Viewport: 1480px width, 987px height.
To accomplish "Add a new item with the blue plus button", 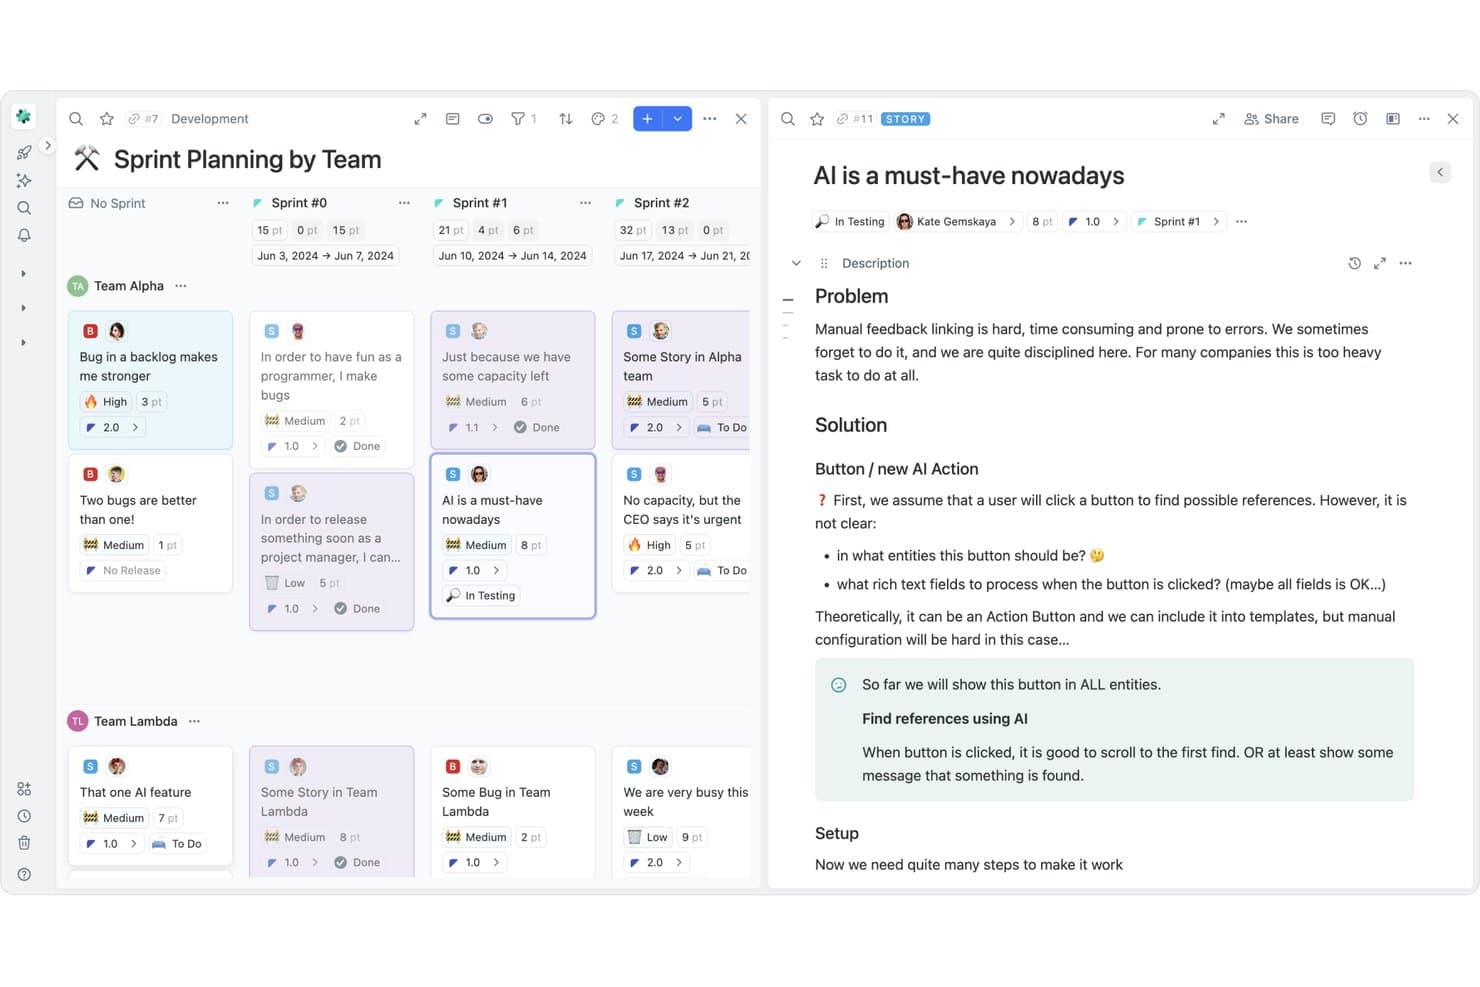I will tap(648, 119).
